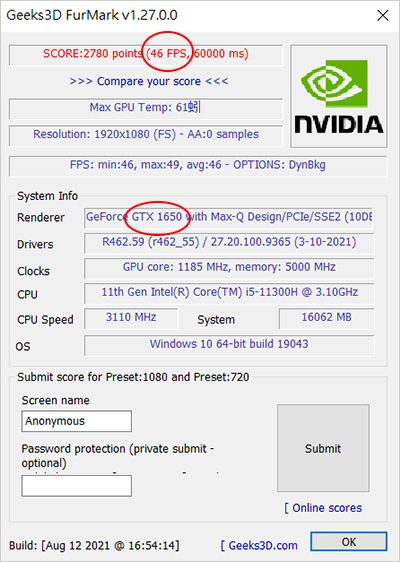Focus the Screen name input field
The height and width of the screenshot is (562, 400).
click(x=77, y=421)
